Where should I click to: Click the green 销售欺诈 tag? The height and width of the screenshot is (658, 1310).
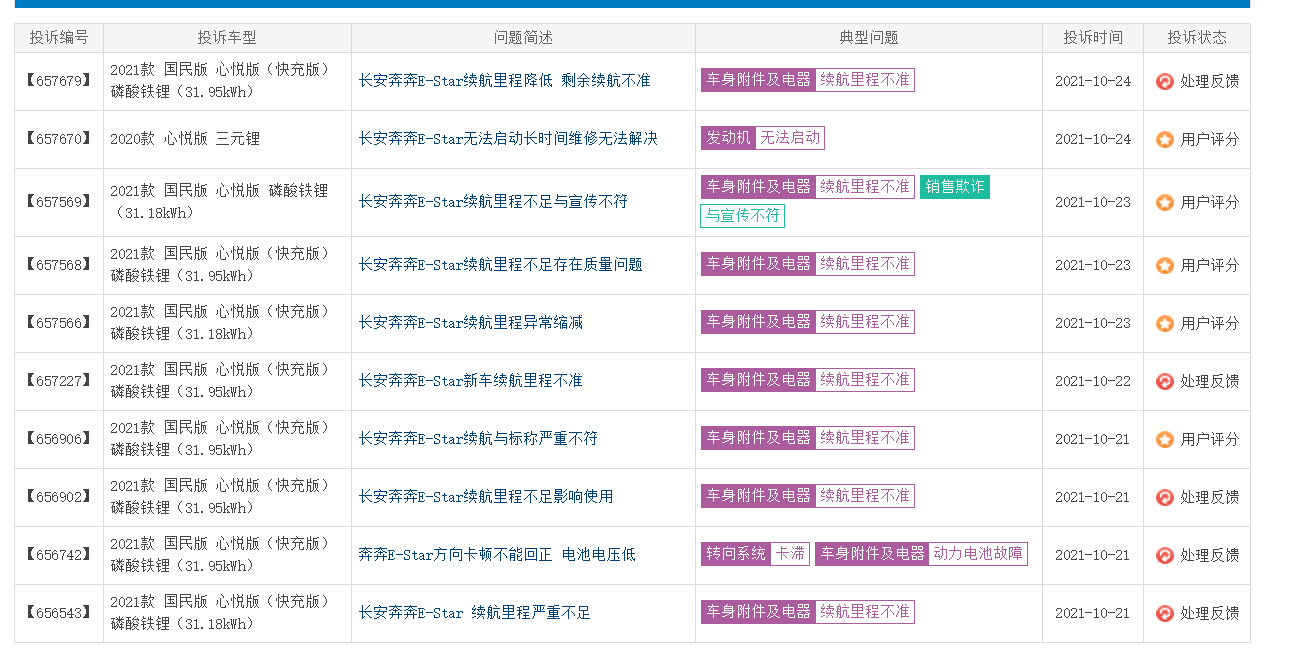coord(955,187)
